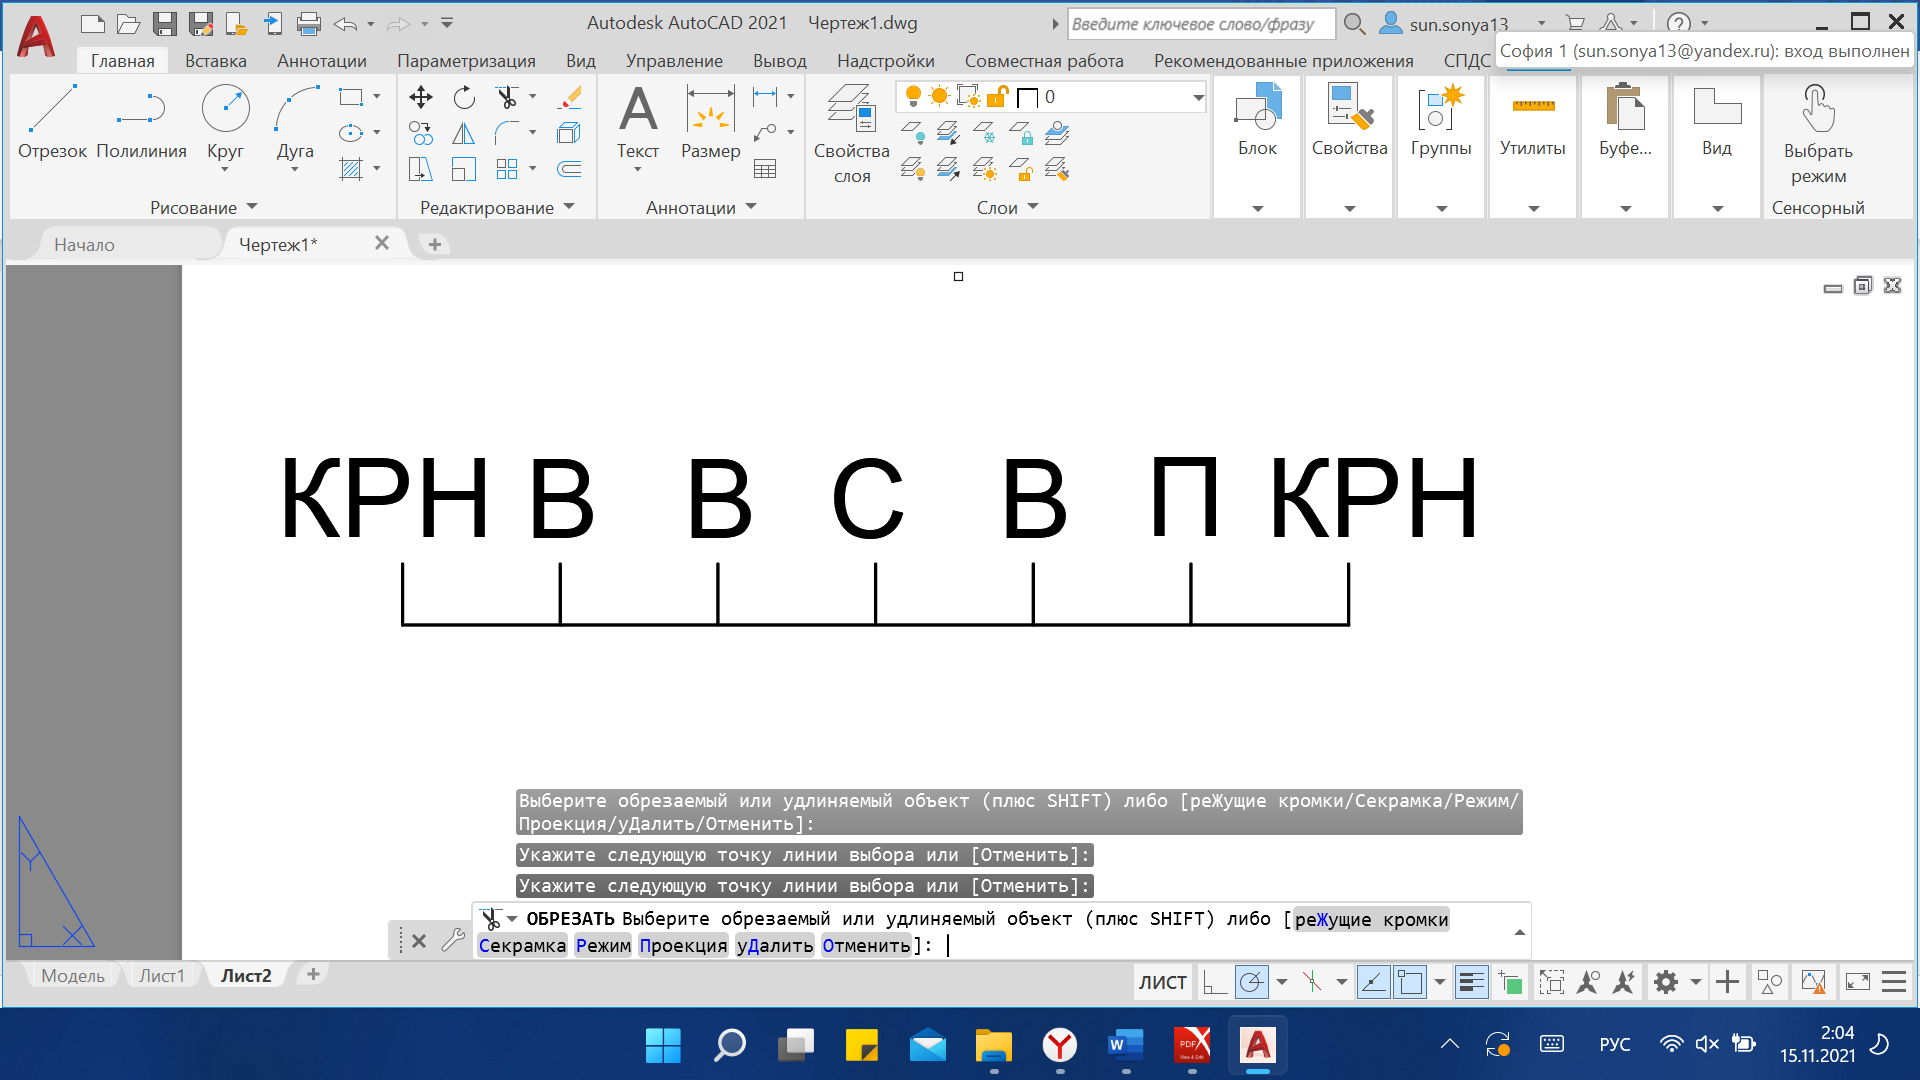Click the Move tool icon
The image size is (1920, 1080).
click(421, 97)
